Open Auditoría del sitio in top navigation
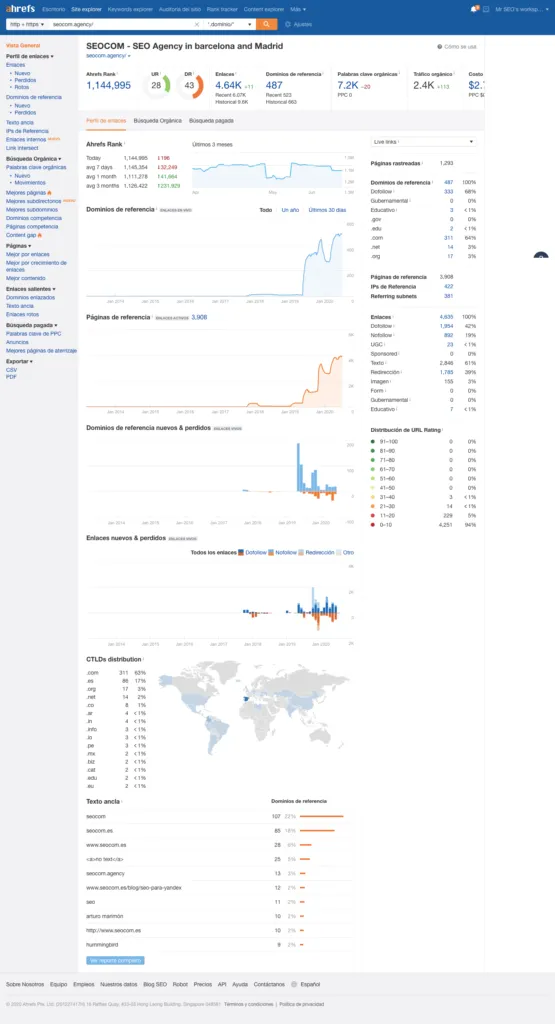Image resolution: width=555 pixels, height=1024 pixels. click(x=180, y=9)
